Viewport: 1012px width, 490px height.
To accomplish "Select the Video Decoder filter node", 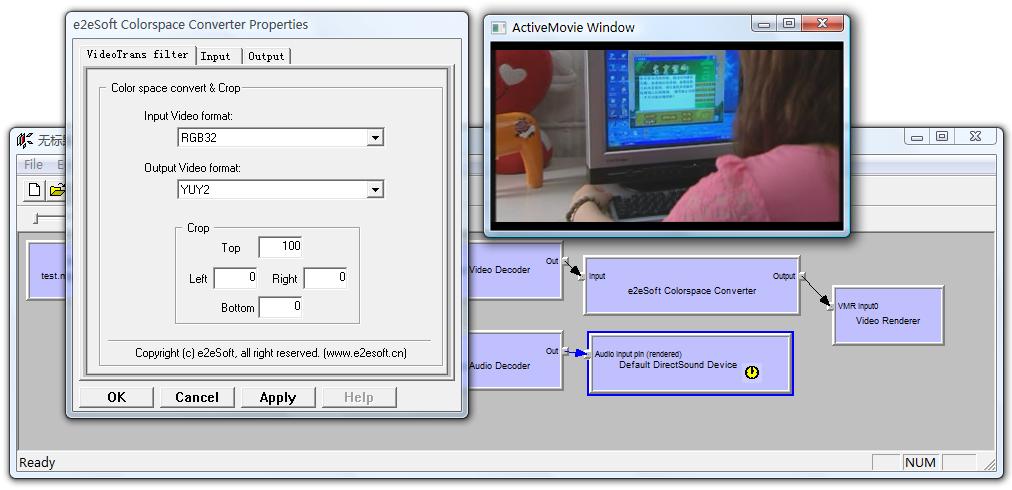I will point(514,270).
